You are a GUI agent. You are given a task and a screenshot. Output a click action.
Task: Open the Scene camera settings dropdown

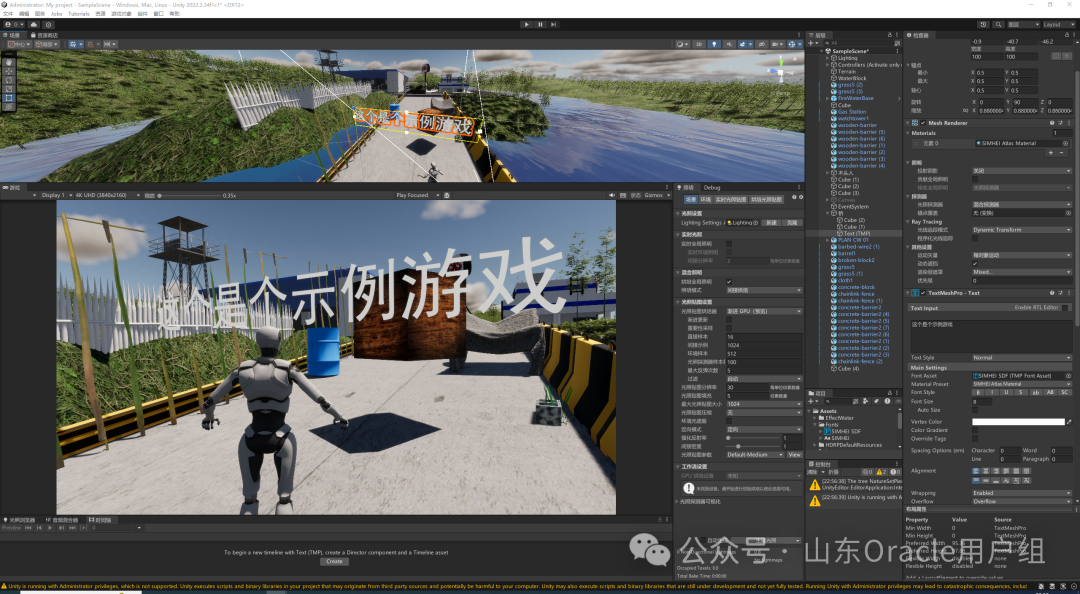coord(778,44)
